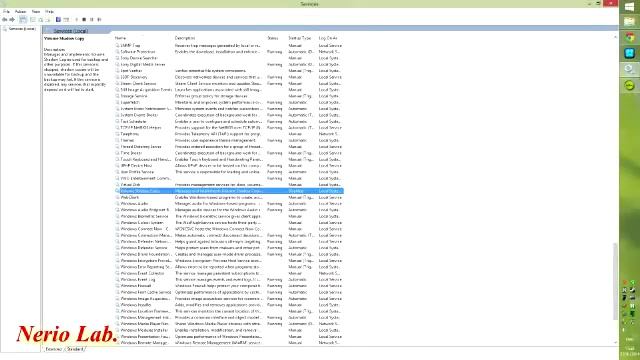Select the User Profile Service row
Screen dimensions: 640x360
coord(229,172)
